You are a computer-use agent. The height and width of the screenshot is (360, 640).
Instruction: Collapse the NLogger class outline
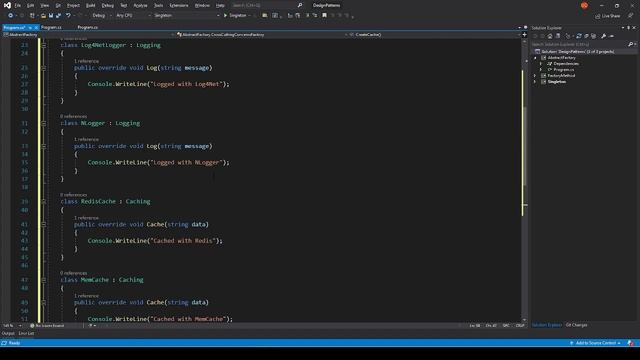coord(44,123)
